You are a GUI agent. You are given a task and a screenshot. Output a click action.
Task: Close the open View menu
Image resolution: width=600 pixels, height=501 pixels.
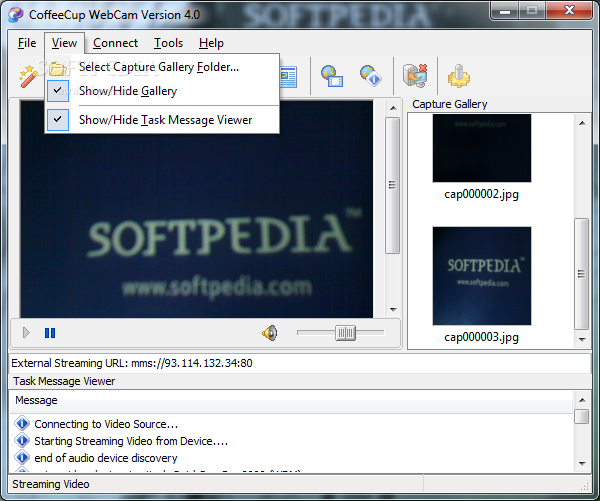[64, 43]
